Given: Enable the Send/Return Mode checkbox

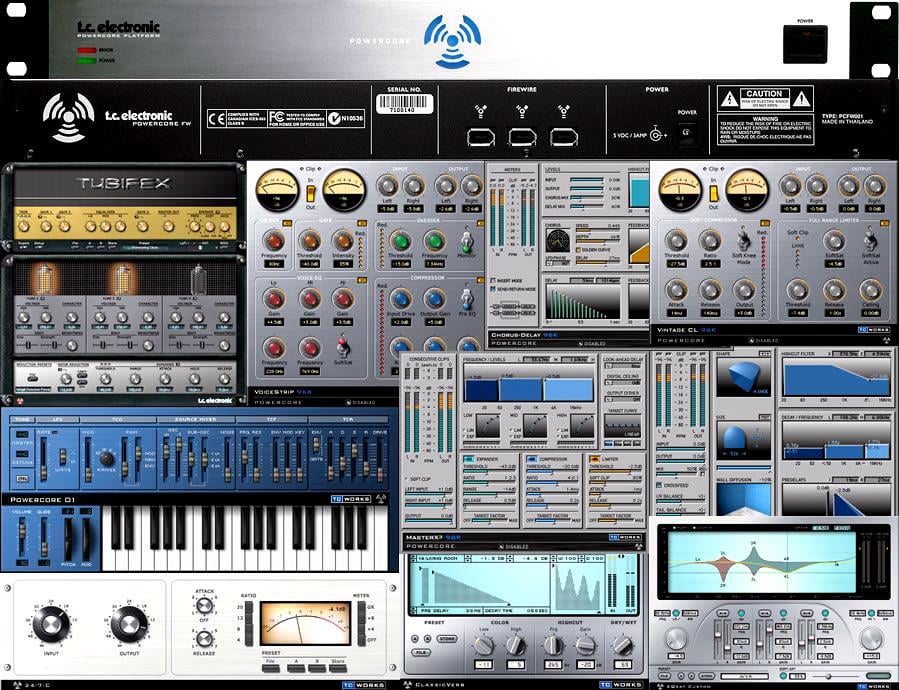Looking at the screenshot, I should click(x=494, y=288).
